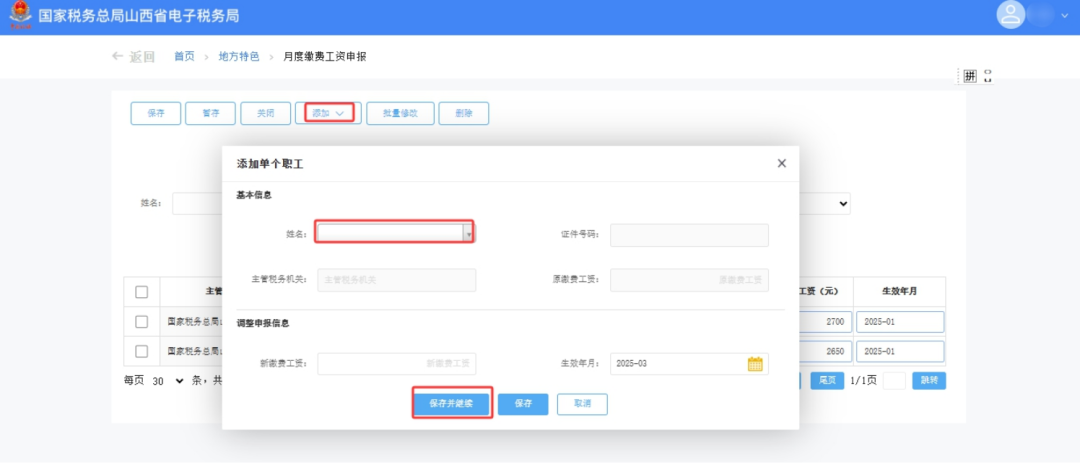
Task: Click the 跳转 jump button
Action: click(x=928, y=381)
